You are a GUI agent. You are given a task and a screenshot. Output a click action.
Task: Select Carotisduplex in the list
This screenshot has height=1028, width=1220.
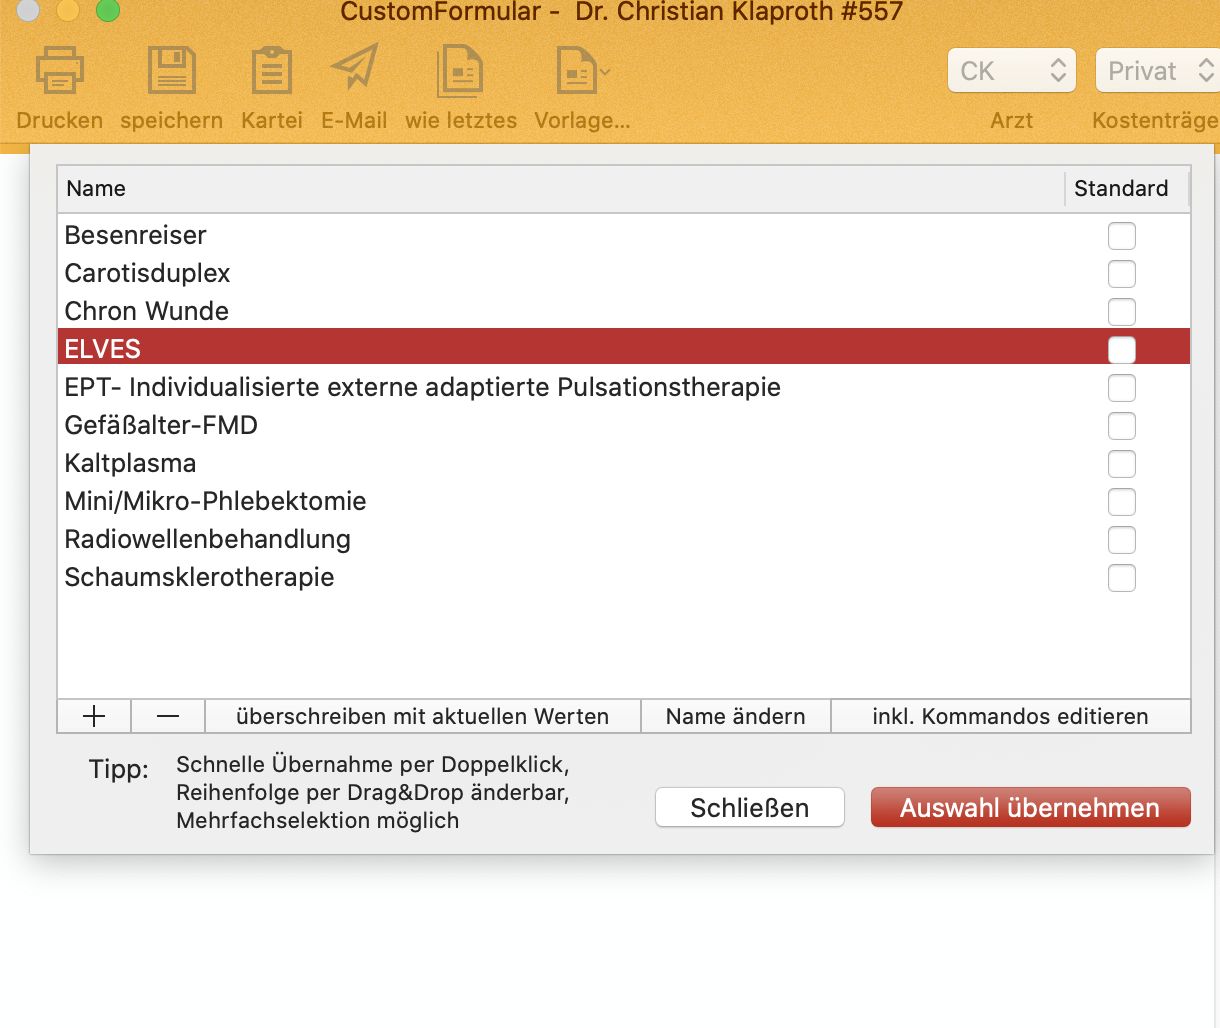624,273
